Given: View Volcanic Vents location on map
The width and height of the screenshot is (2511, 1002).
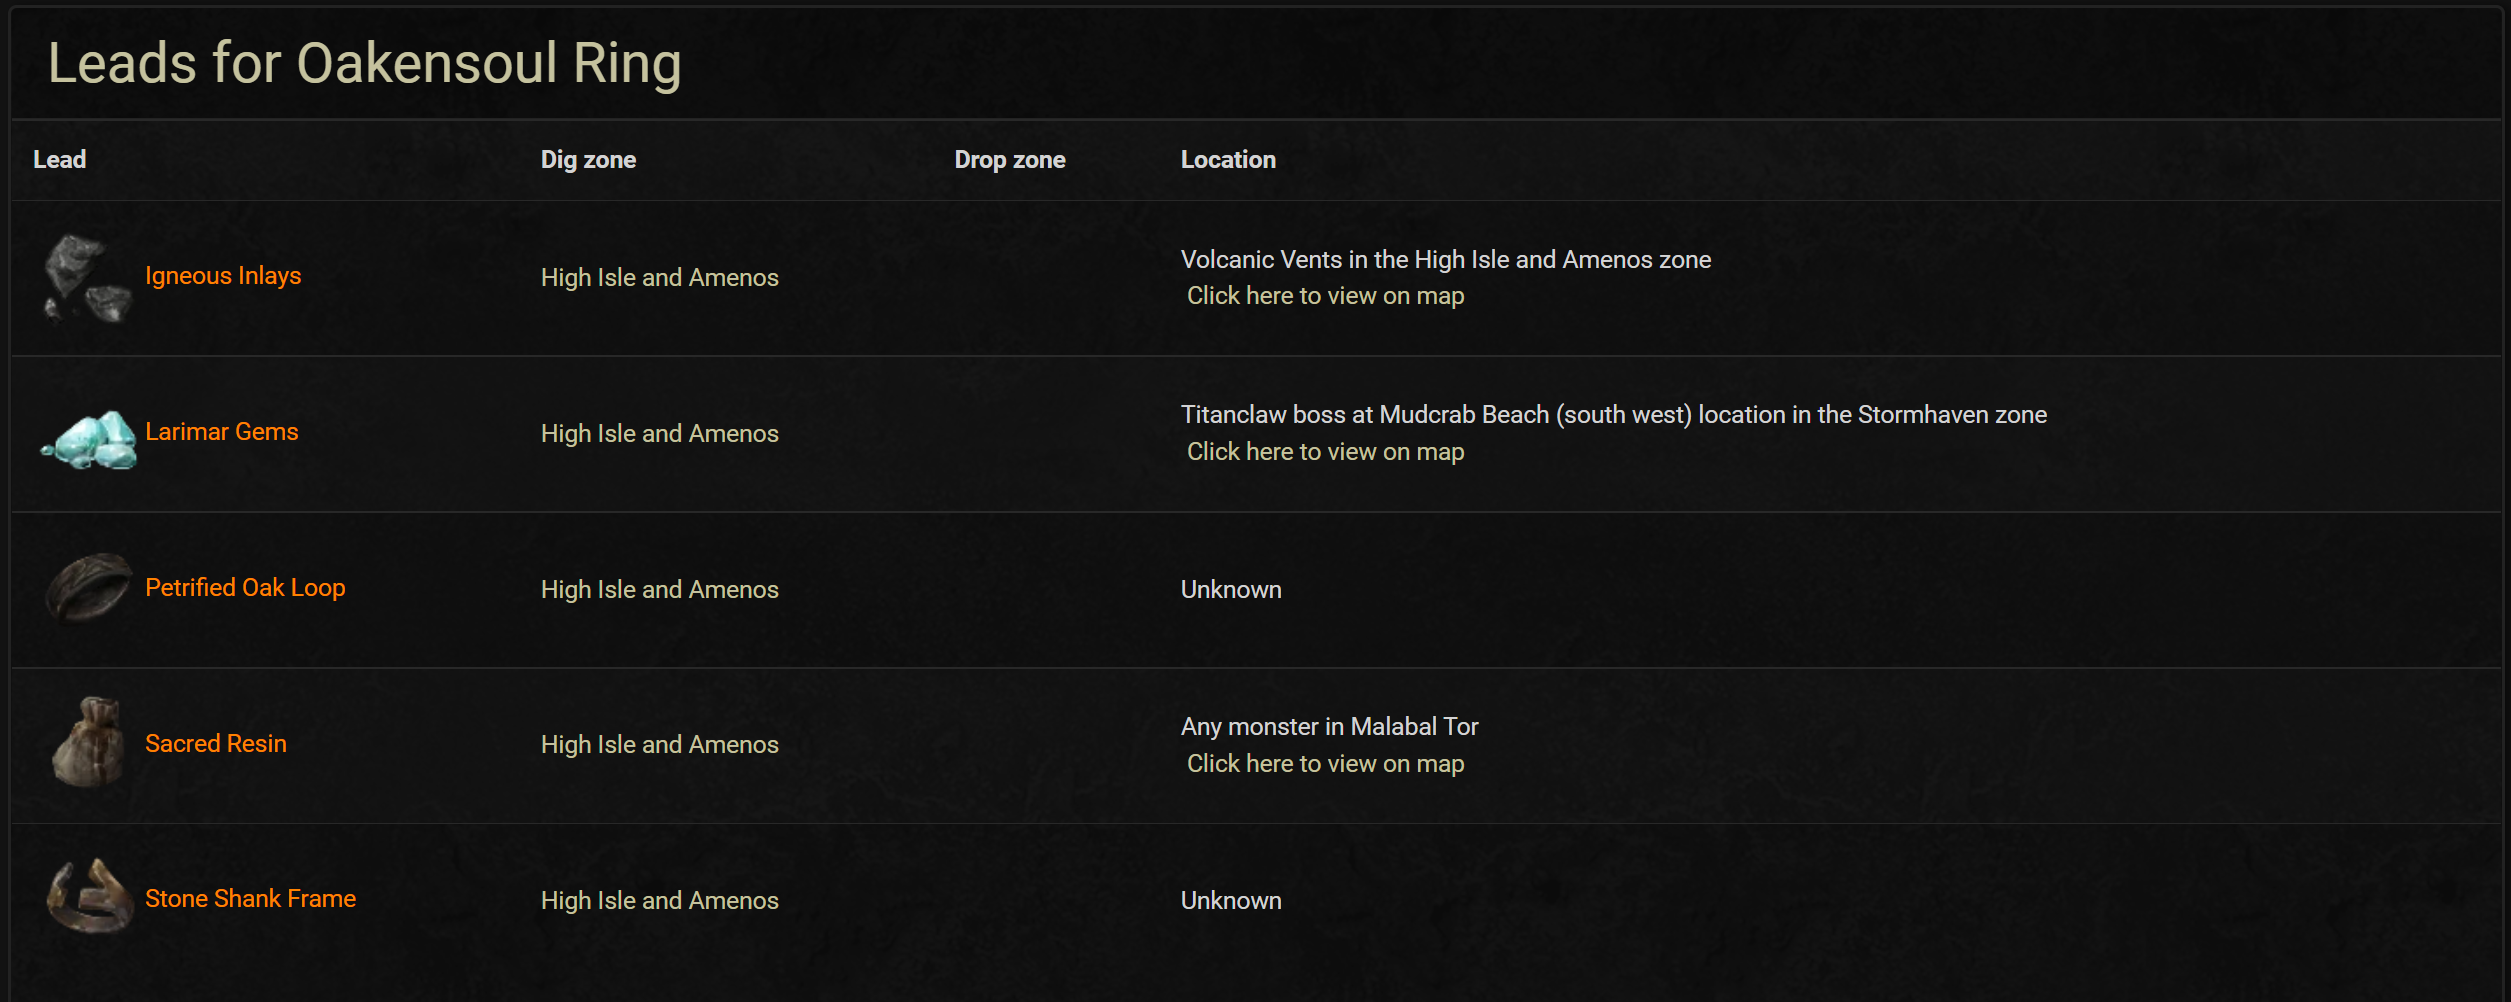Looking at the screenshot, I should click(1325, 296).
